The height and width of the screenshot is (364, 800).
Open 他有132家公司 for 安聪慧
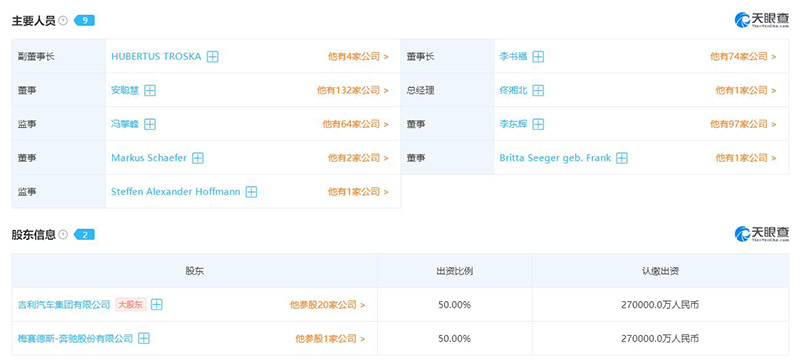tap(353, 90)
